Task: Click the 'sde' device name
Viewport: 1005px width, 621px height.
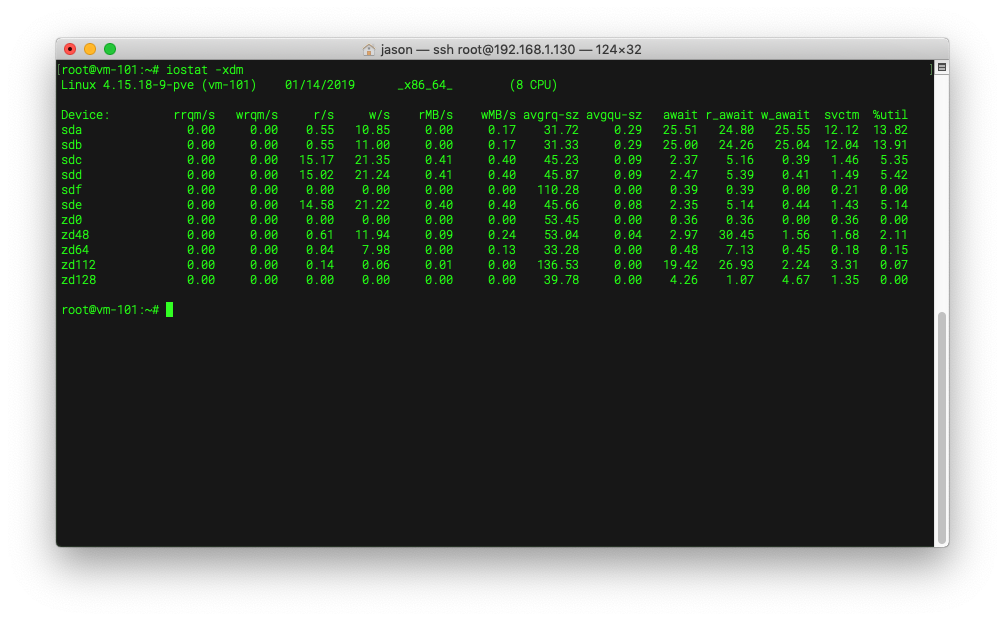Action: coord(71,205)
